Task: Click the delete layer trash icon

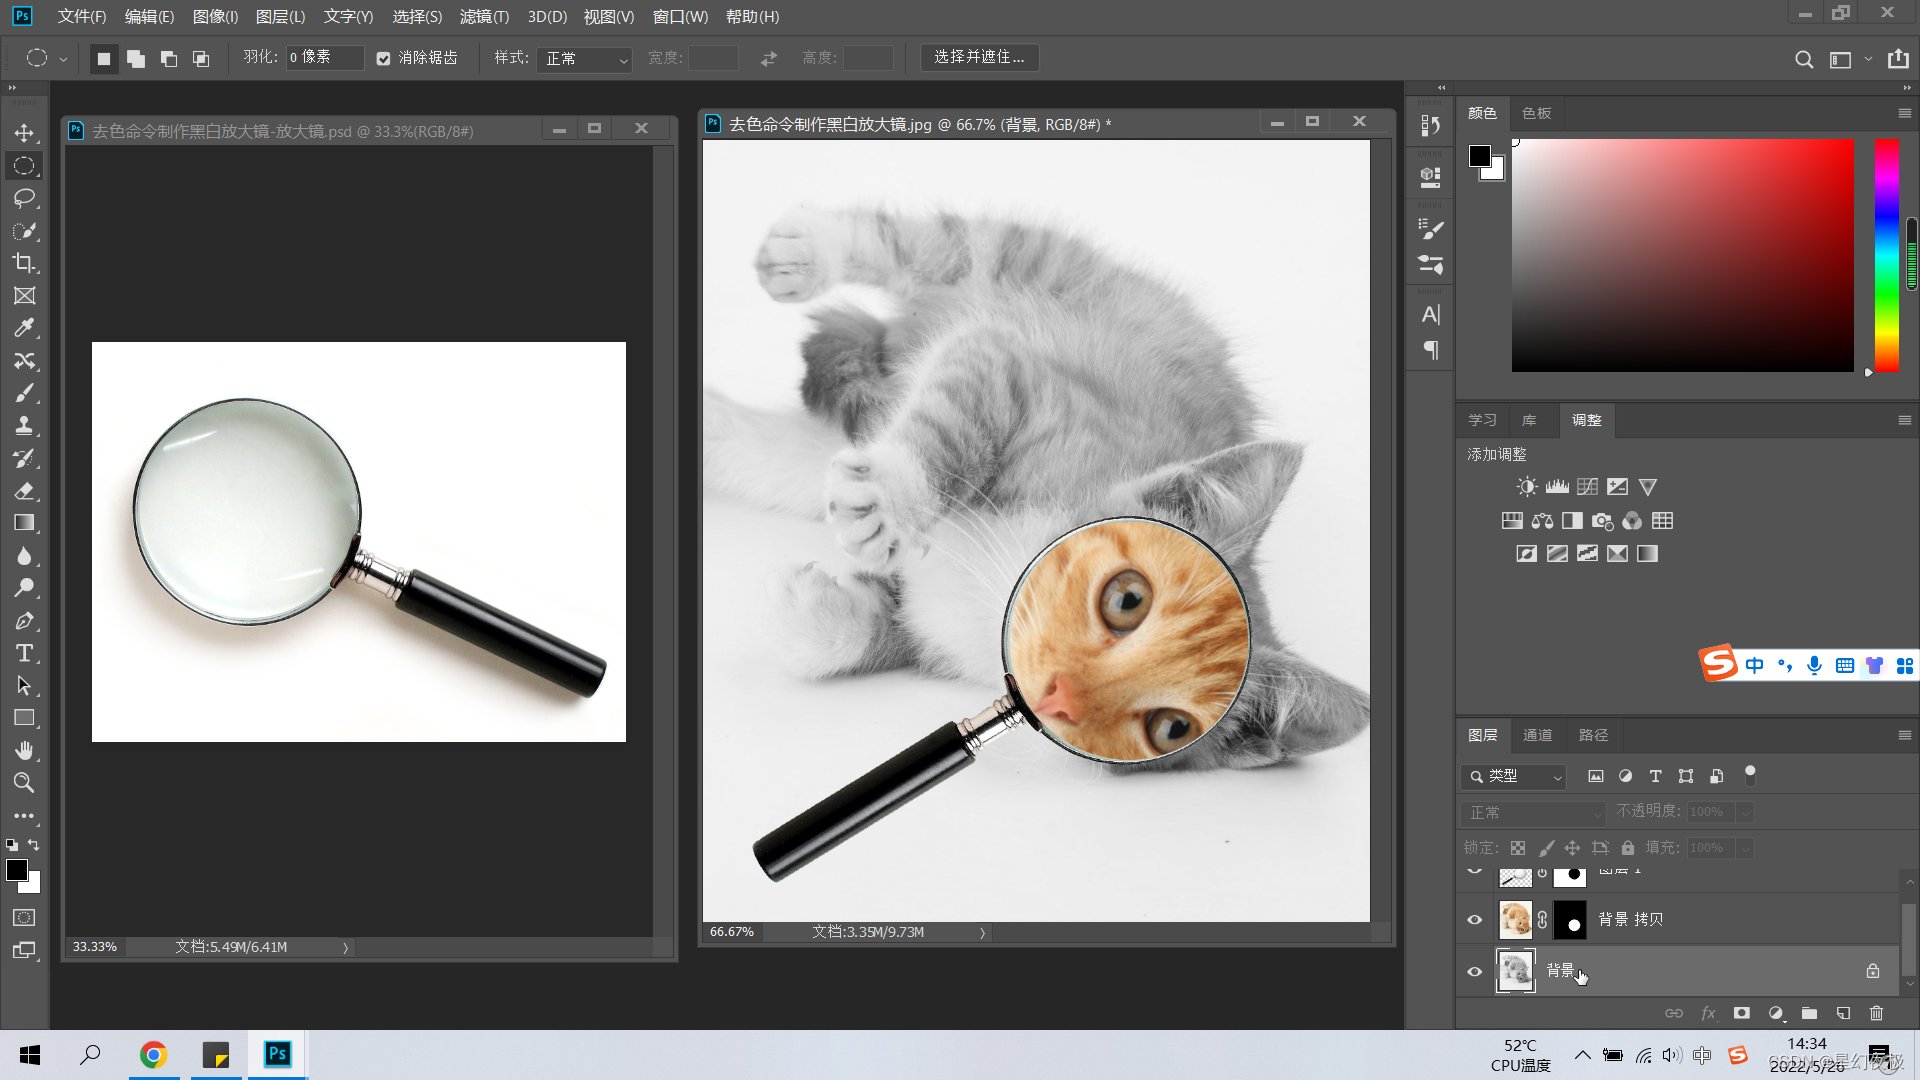Action: [x=1876, y=1013]
